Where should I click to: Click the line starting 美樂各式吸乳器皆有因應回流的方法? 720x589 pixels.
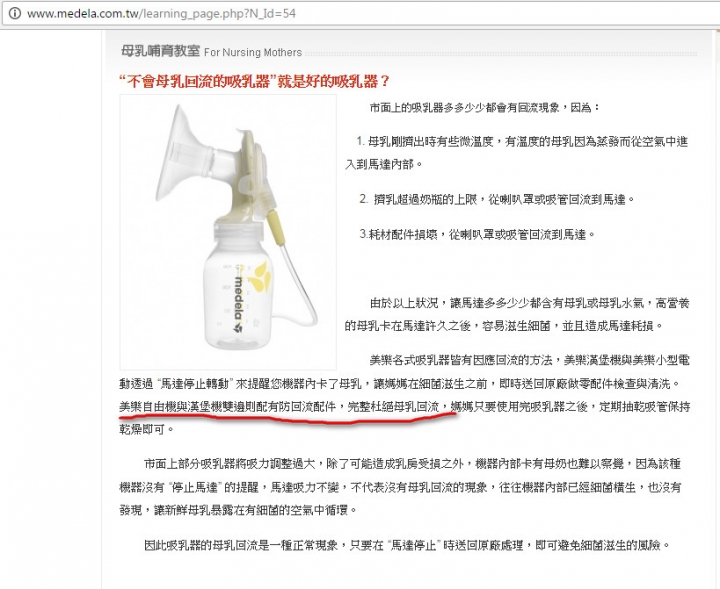pos(529,360)
